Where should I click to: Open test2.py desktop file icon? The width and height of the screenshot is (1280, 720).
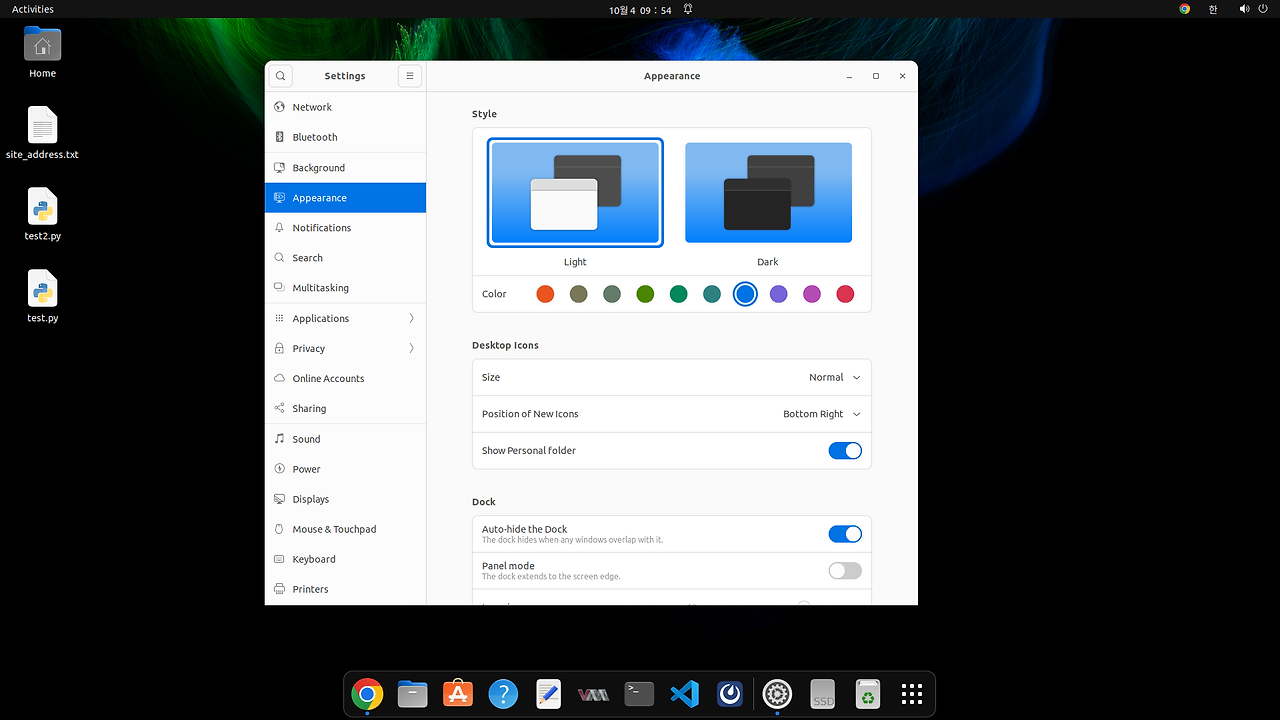42,207
